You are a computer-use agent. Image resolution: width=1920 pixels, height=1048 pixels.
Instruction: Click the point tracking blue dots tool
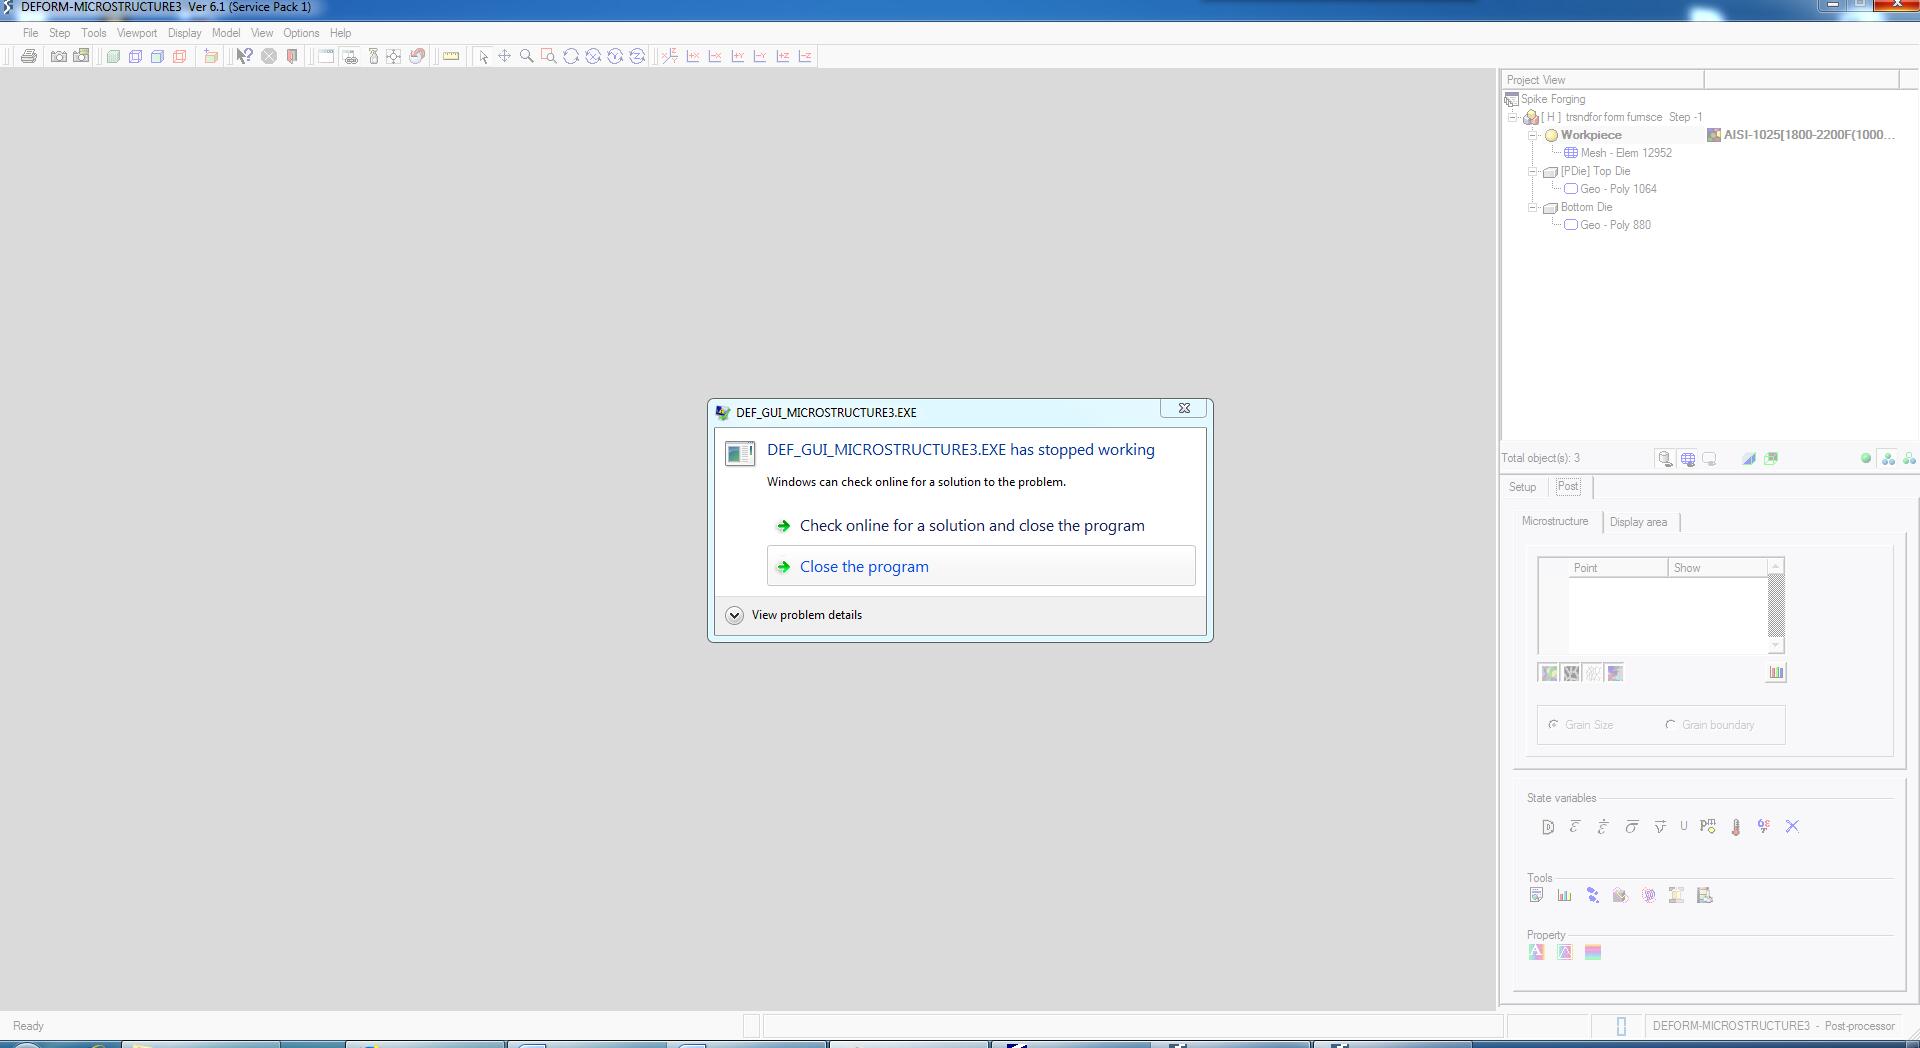point(1592,896)
